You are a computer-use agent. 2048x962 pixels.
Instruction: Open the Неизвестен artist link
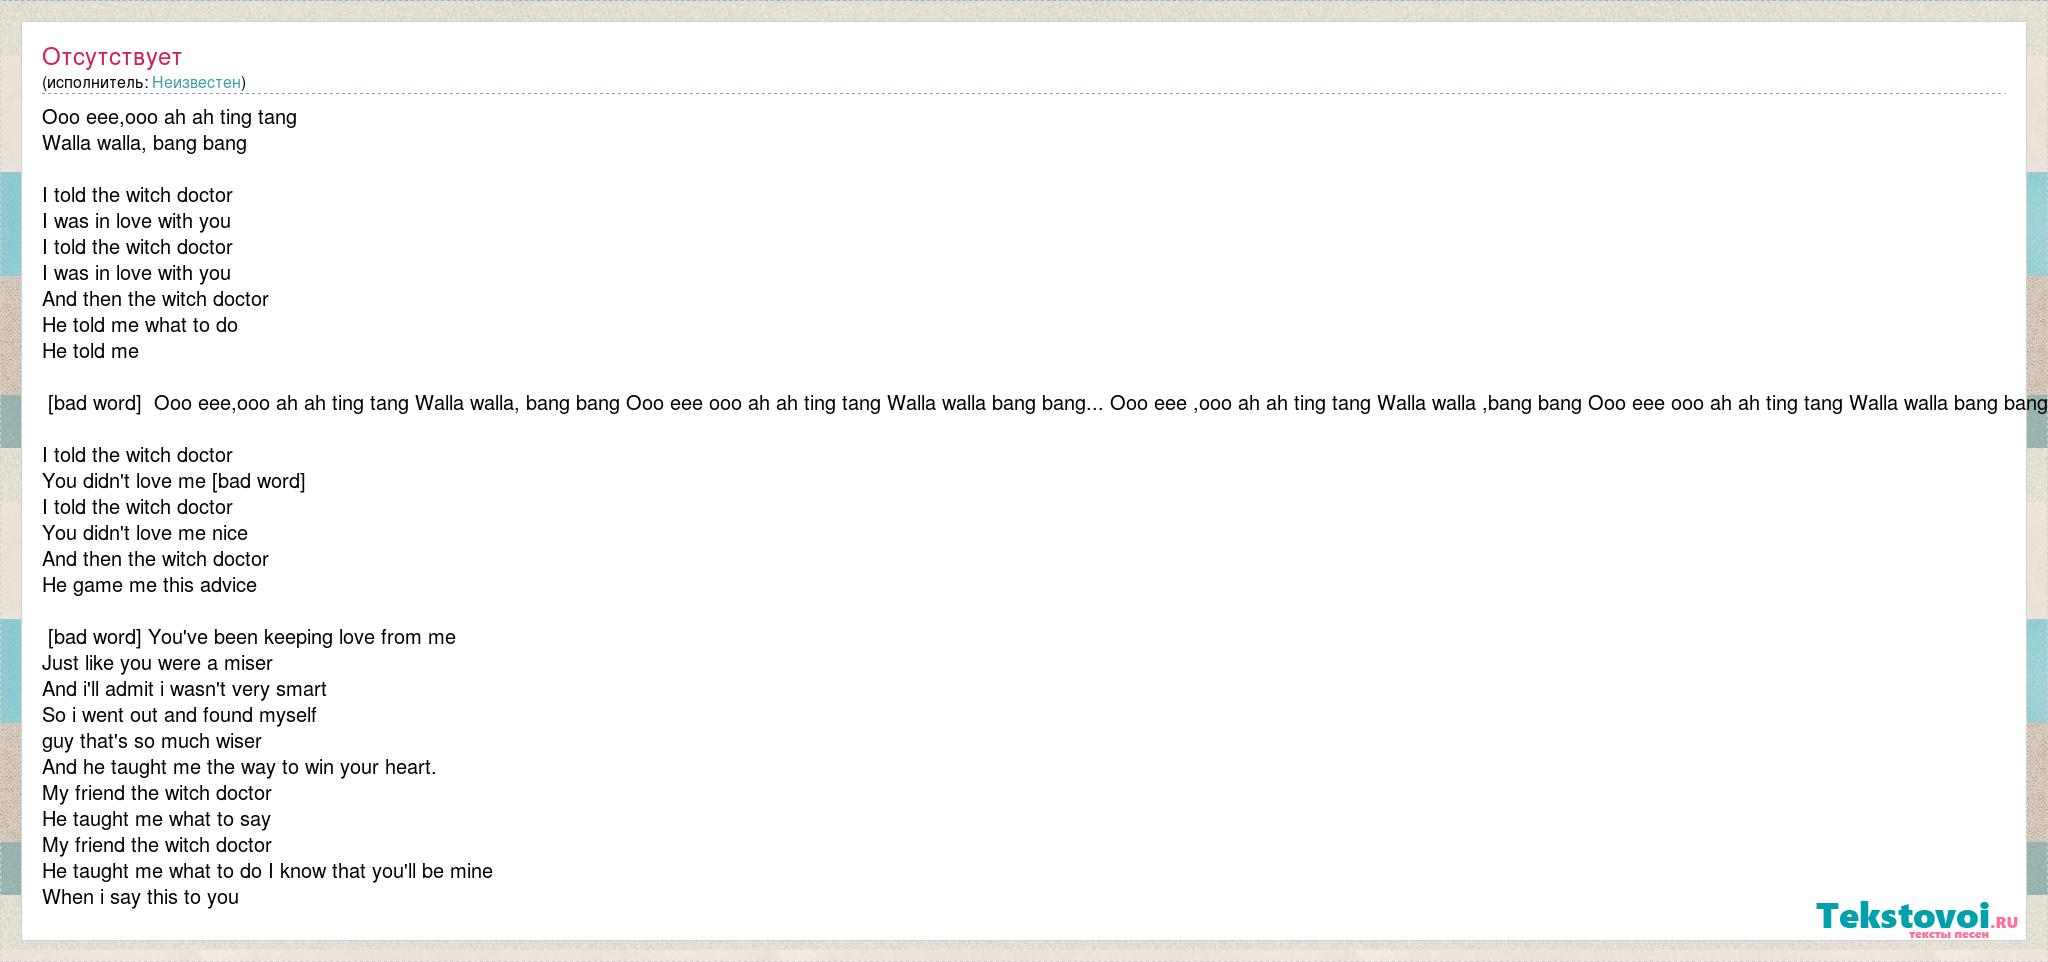click(x=196, y=82)
